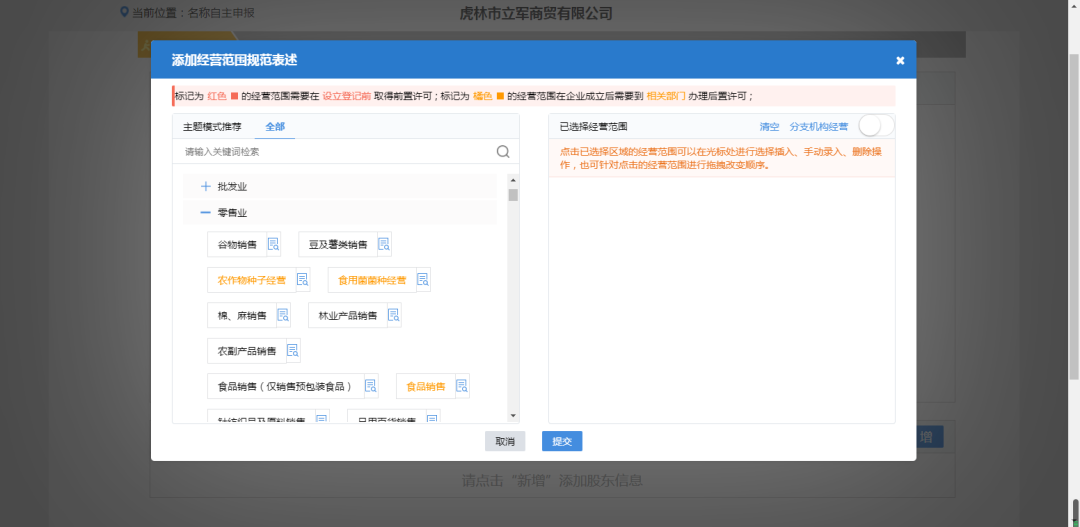Open details icon next to 农作物种子经营
The width and height of the screenshot is (1080, 527).
click(303, 280)
